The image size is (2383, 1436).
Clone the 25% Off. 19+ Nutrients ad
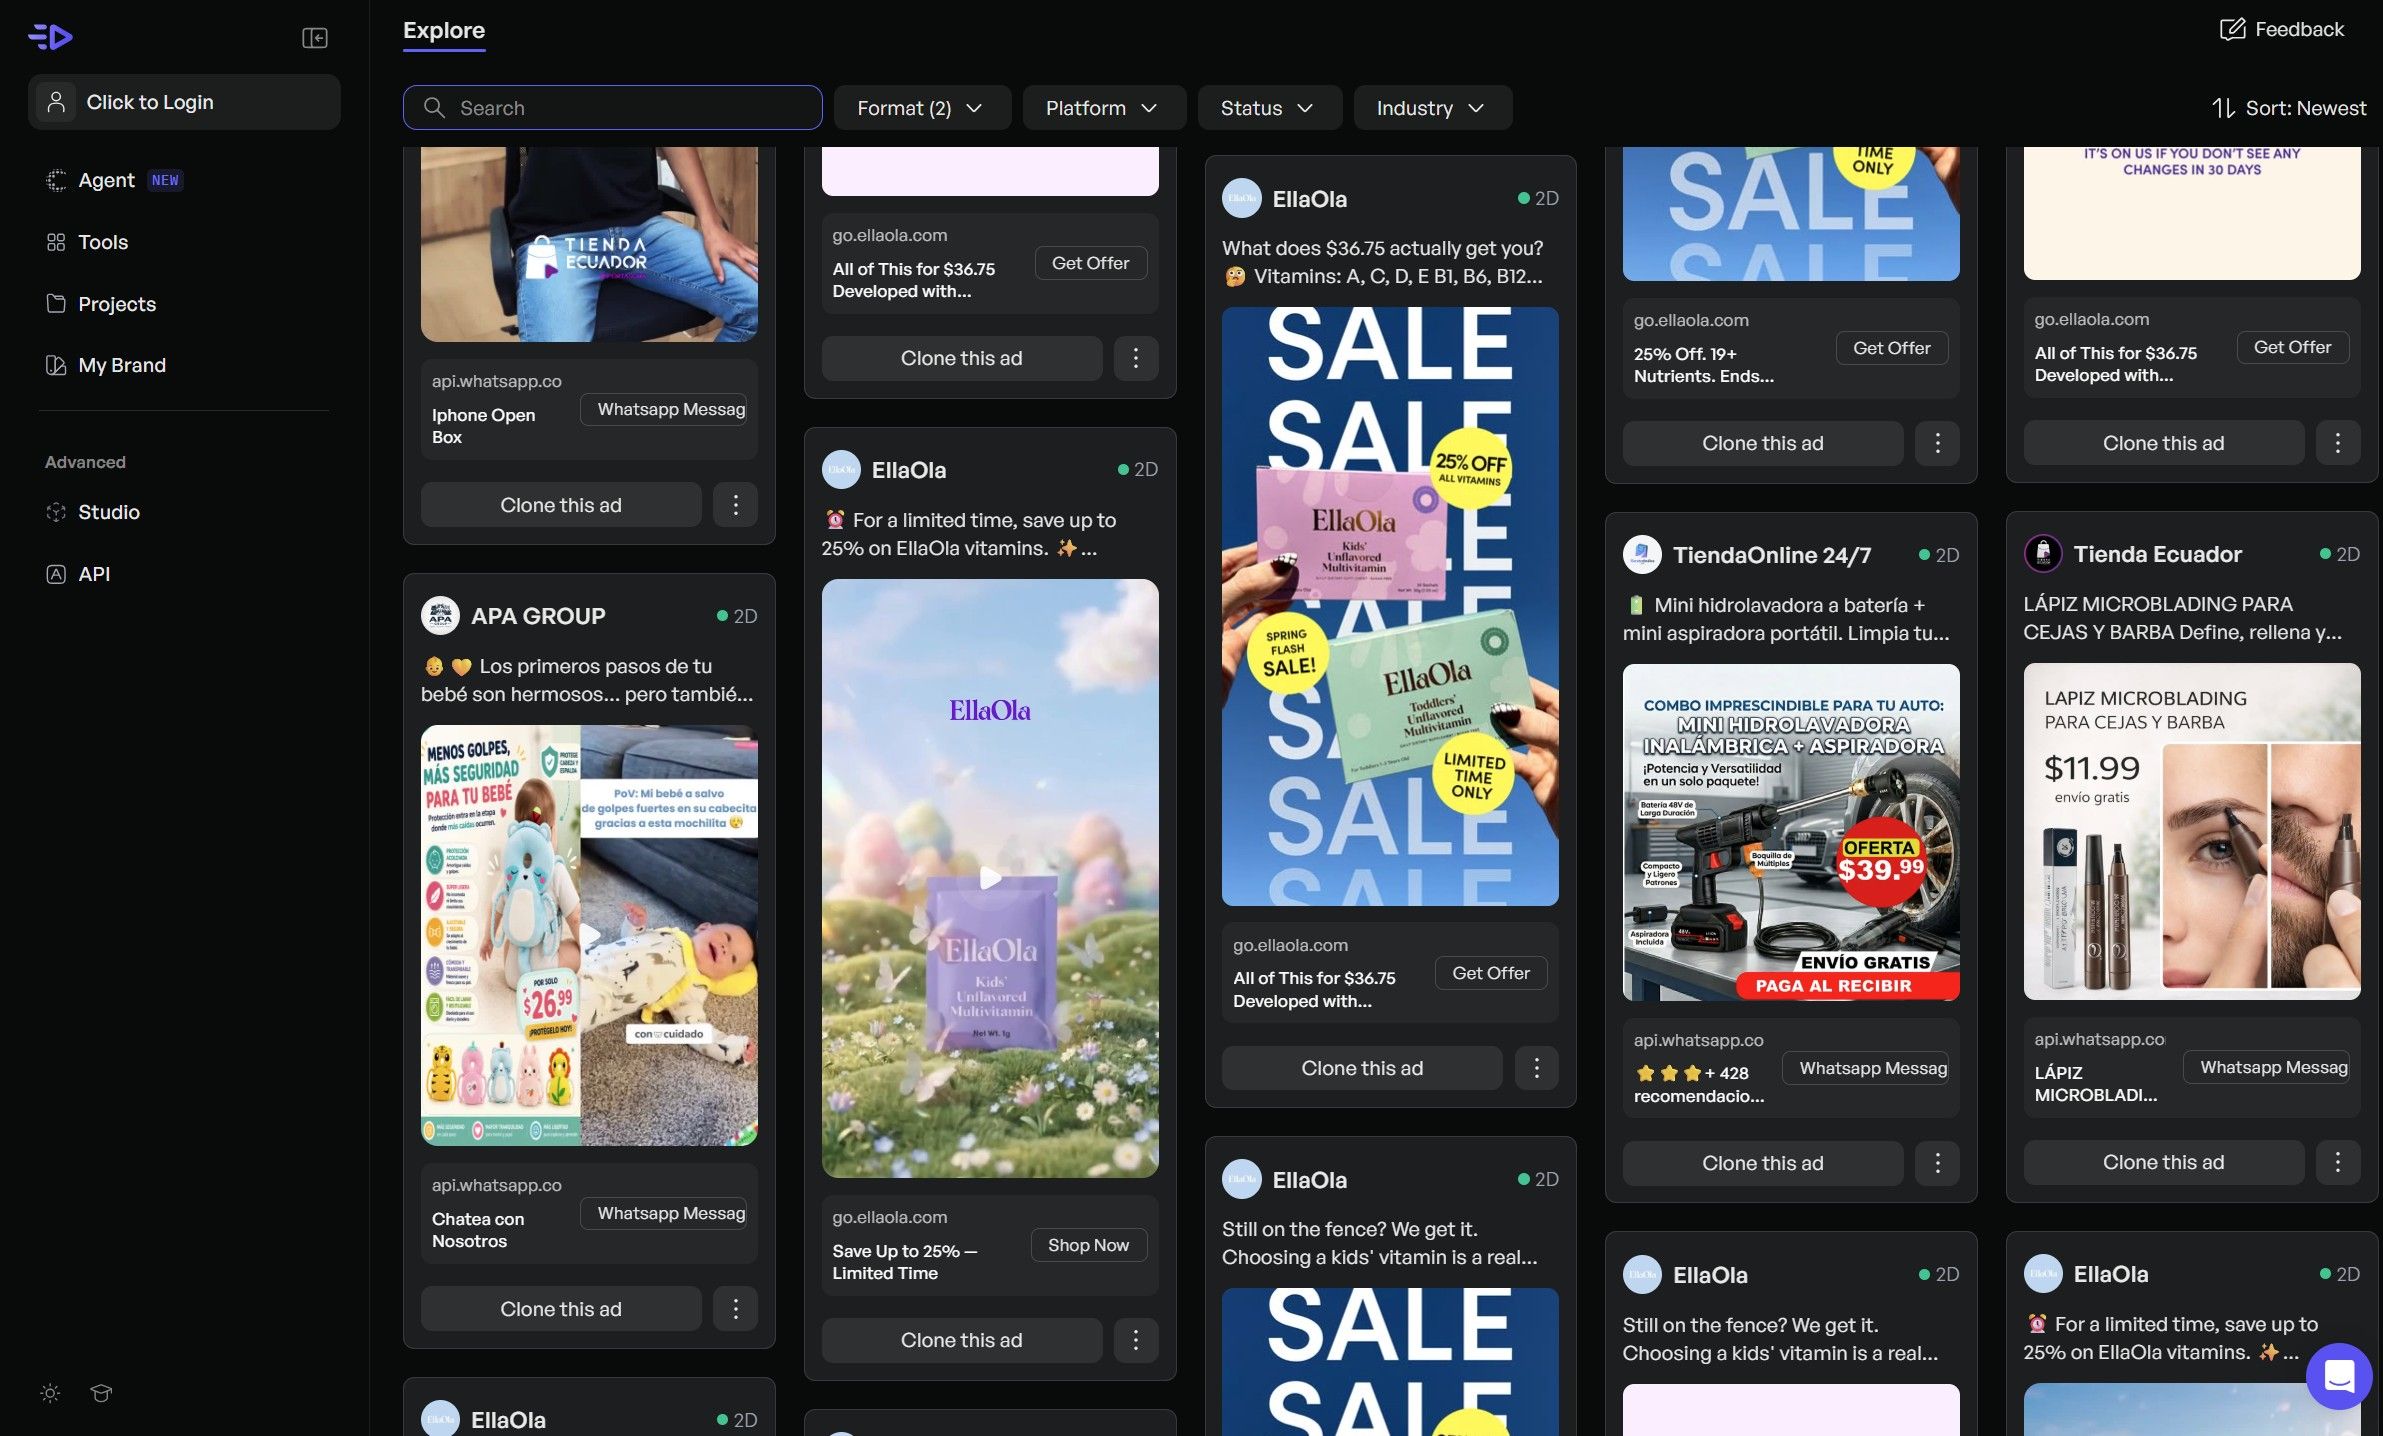point(1763,443)
